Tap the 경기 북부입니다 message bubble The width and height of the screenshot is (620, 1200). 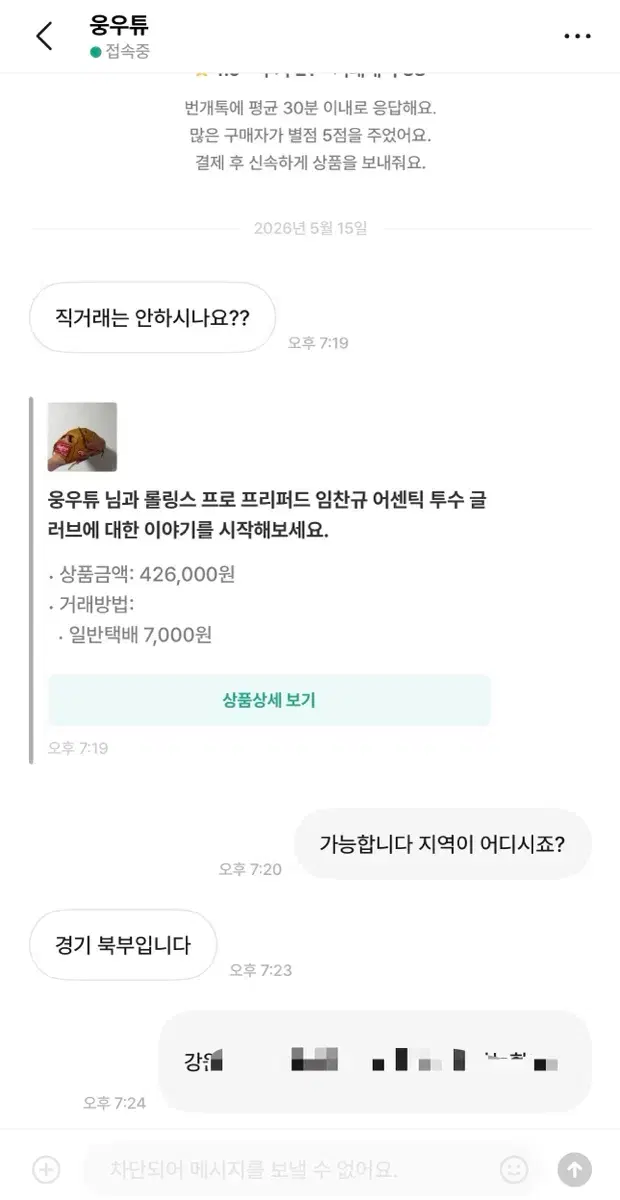[123, 944]
